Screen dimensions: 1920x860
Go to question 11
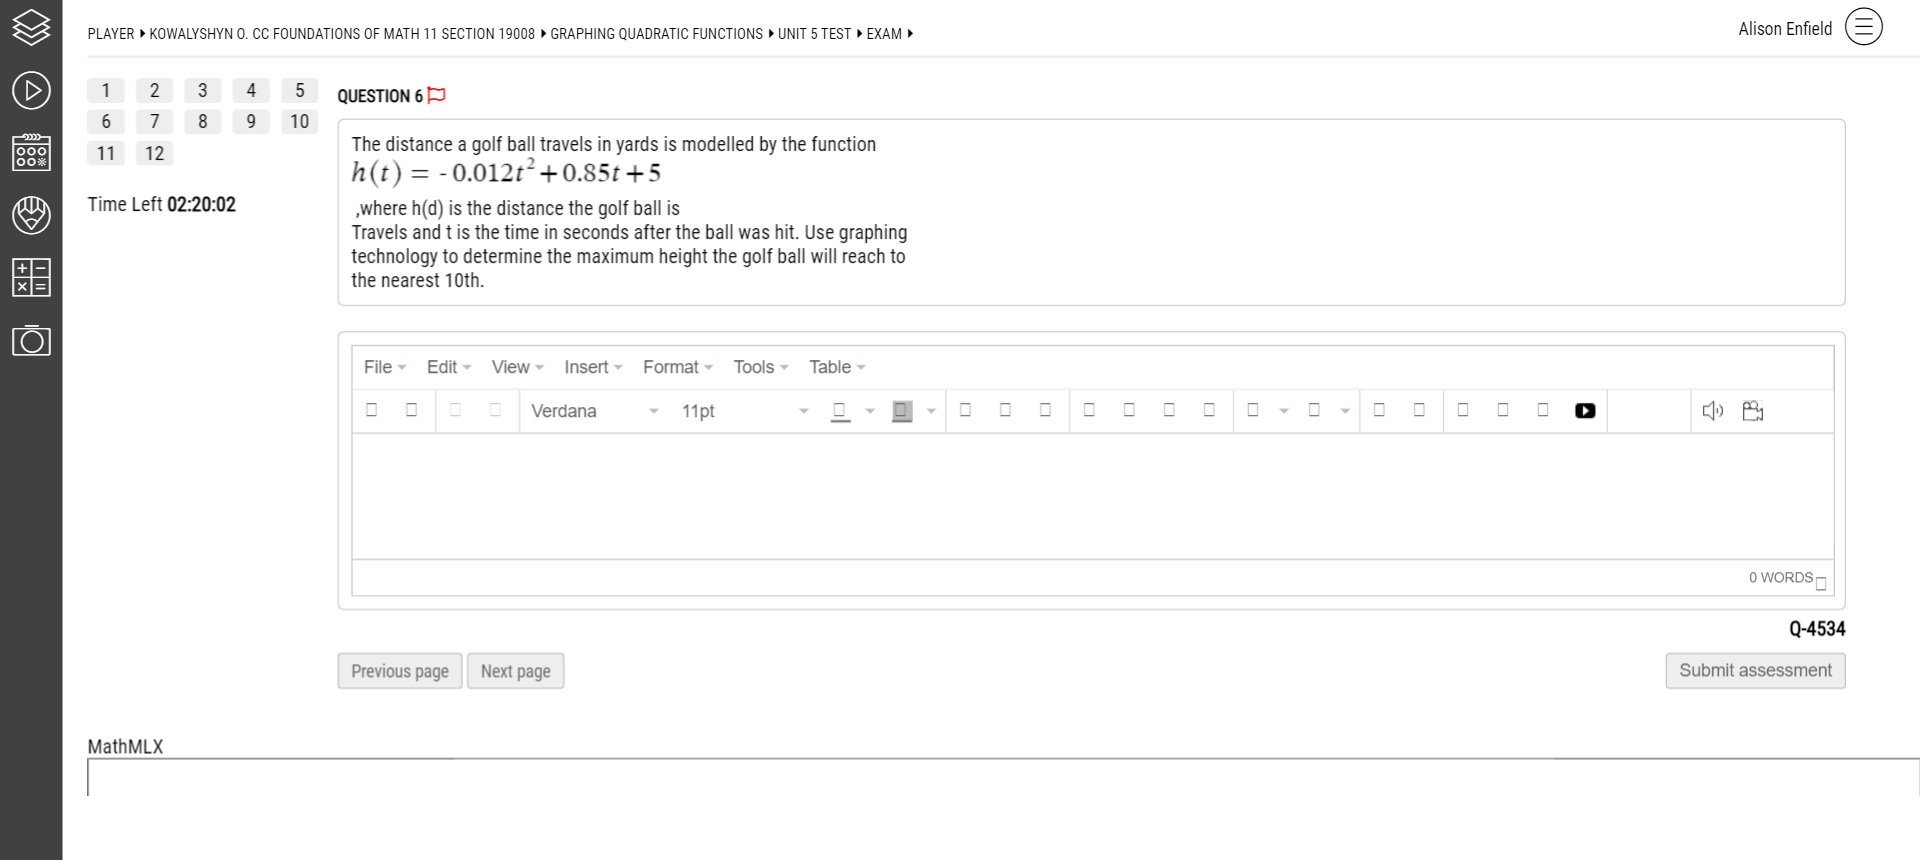click(106, 153)
